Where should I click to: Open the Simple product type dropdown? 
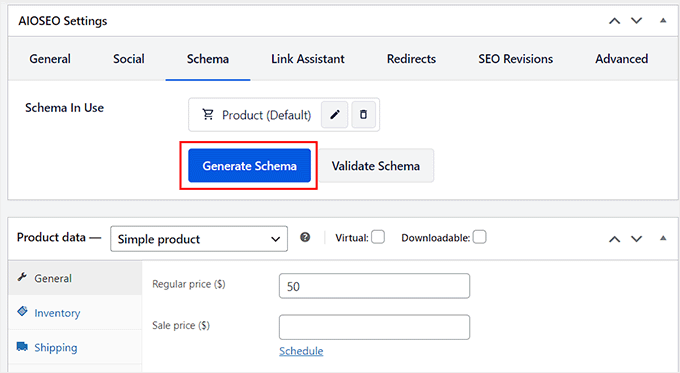(199, 239)
